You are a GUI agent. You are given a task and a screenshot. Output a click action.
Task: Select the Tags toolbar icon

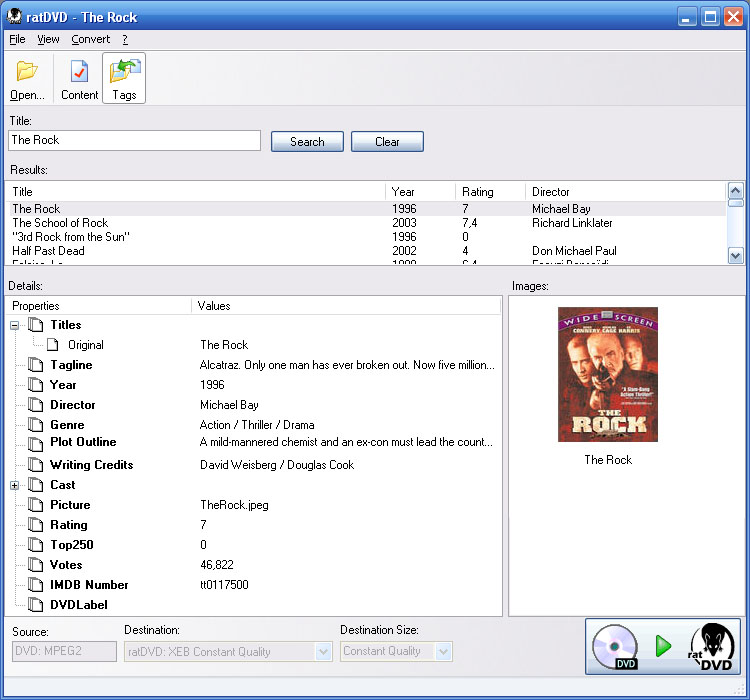pos(124,72)
